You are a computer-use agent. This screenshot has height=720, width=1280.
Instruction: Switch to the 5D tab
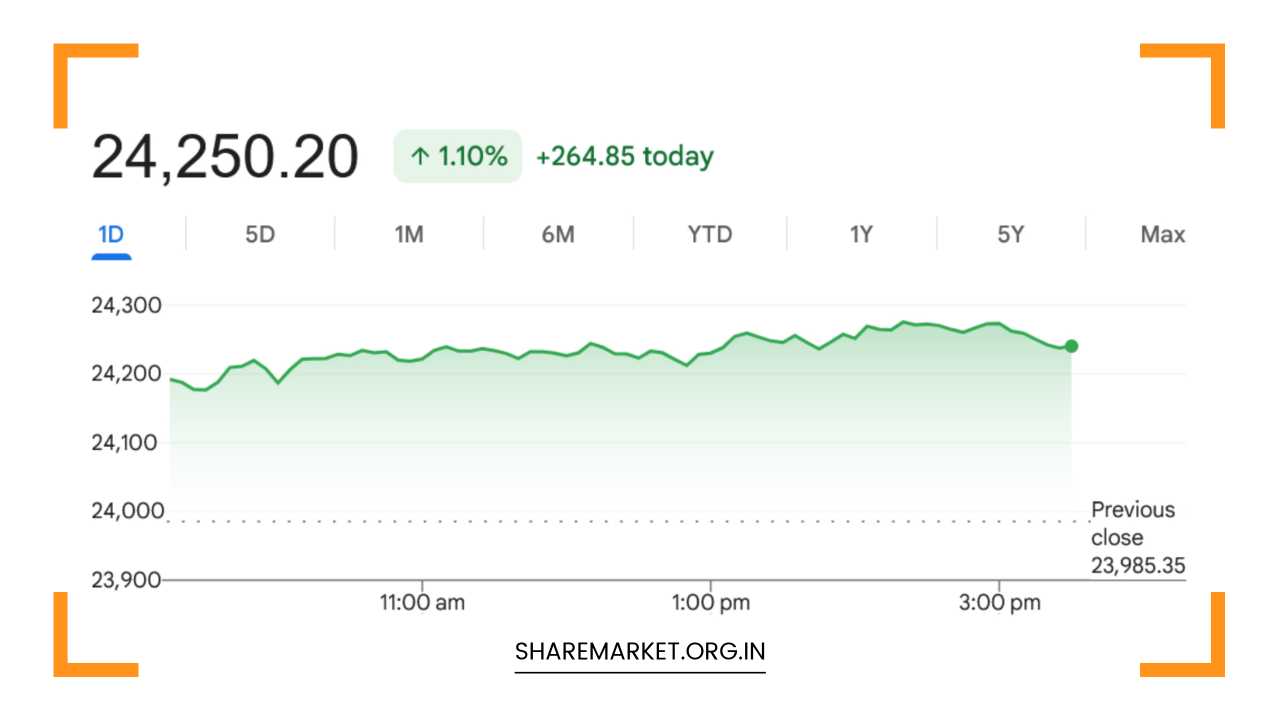[x=260, y=235]
